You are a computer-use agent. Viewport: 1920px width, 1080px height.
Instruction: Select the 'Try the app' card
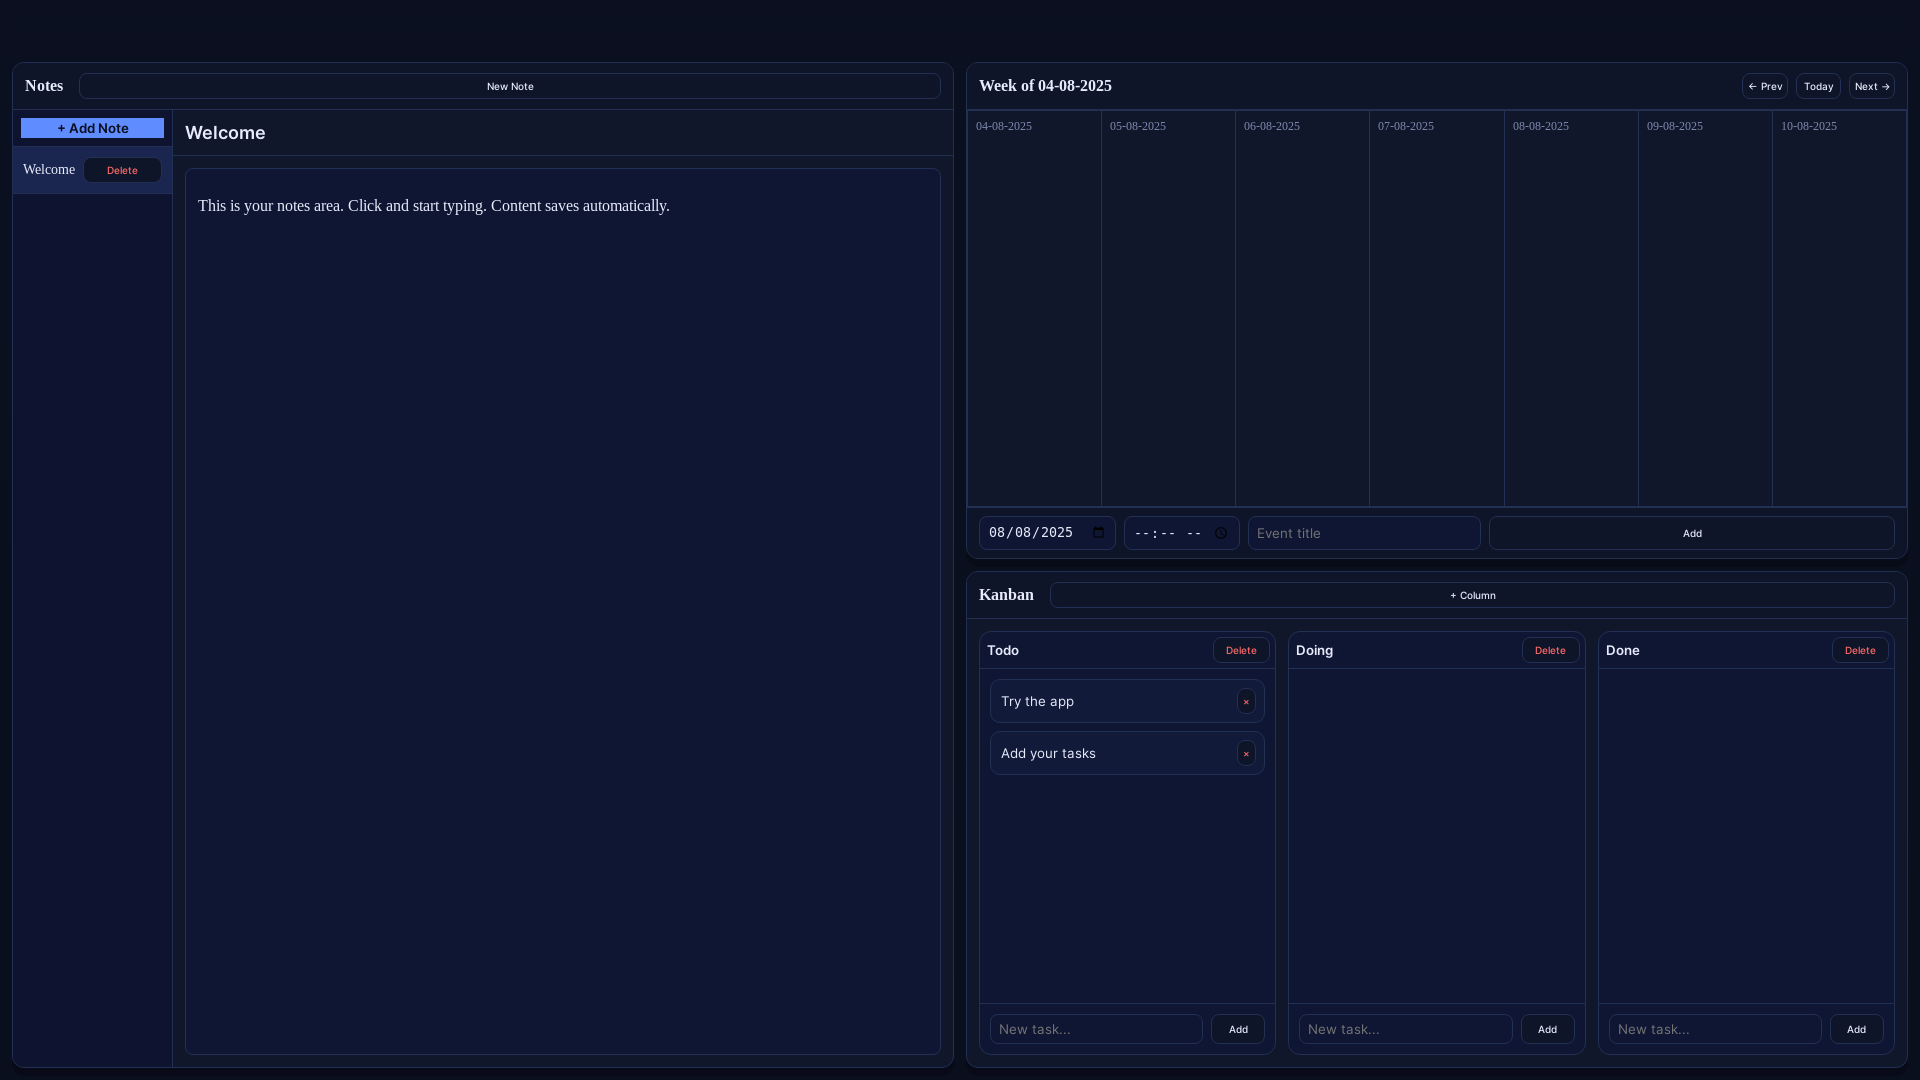(1127, 701)
